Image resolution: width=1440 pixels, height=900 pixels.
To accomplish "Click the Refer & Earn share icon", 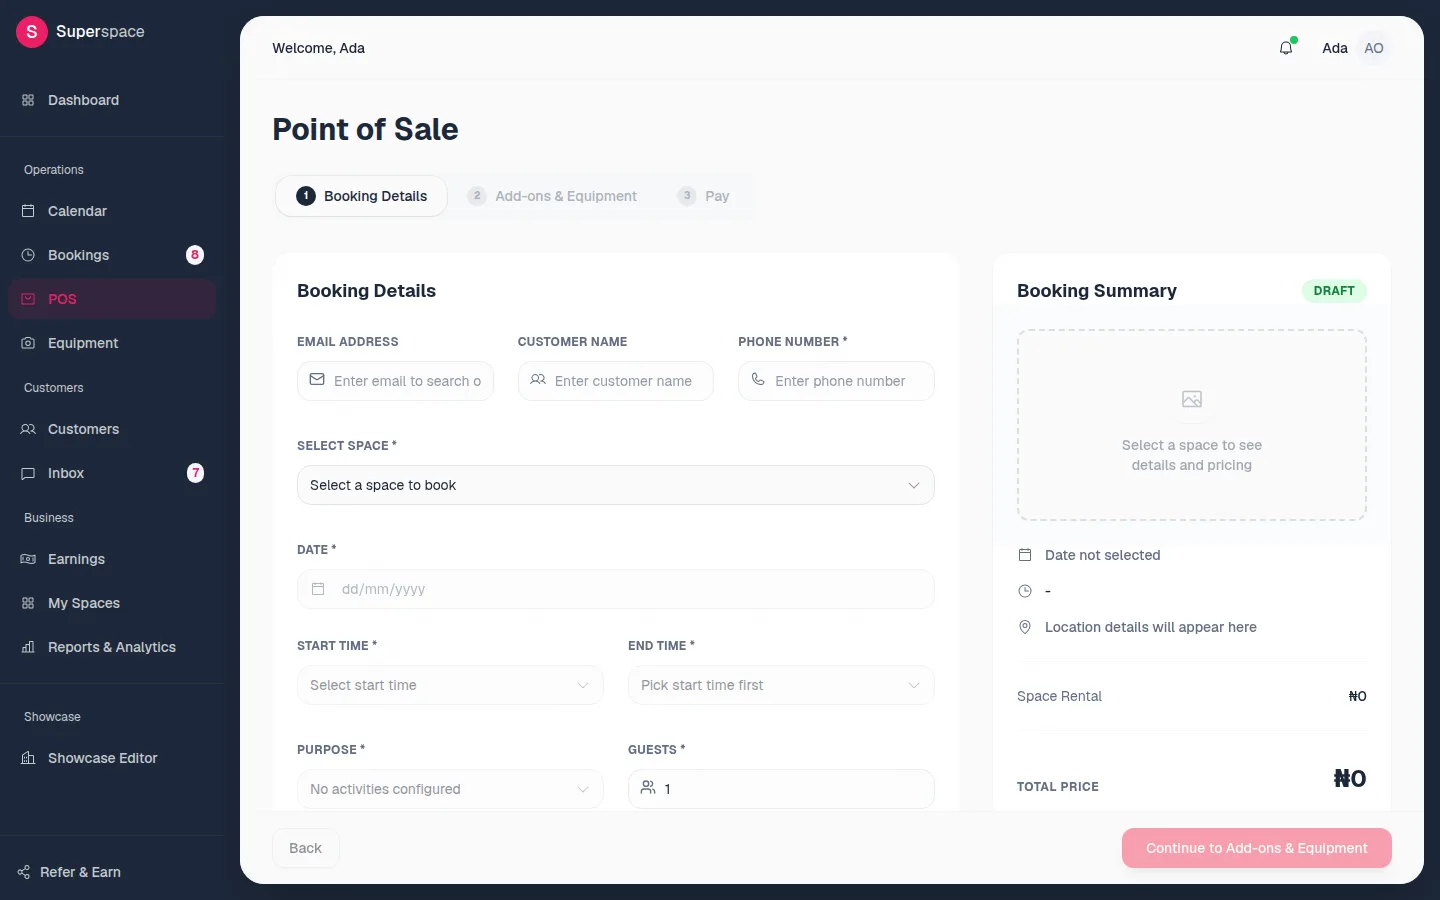I will click(24, 872).
